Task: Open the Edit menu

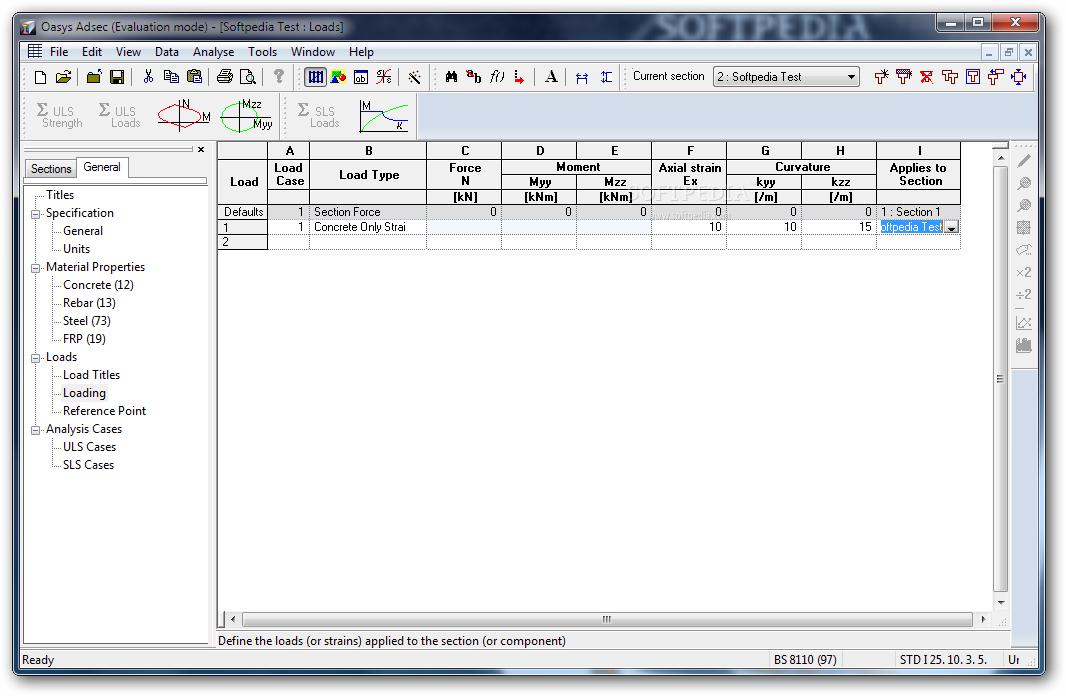Action: tap(92, 52)
